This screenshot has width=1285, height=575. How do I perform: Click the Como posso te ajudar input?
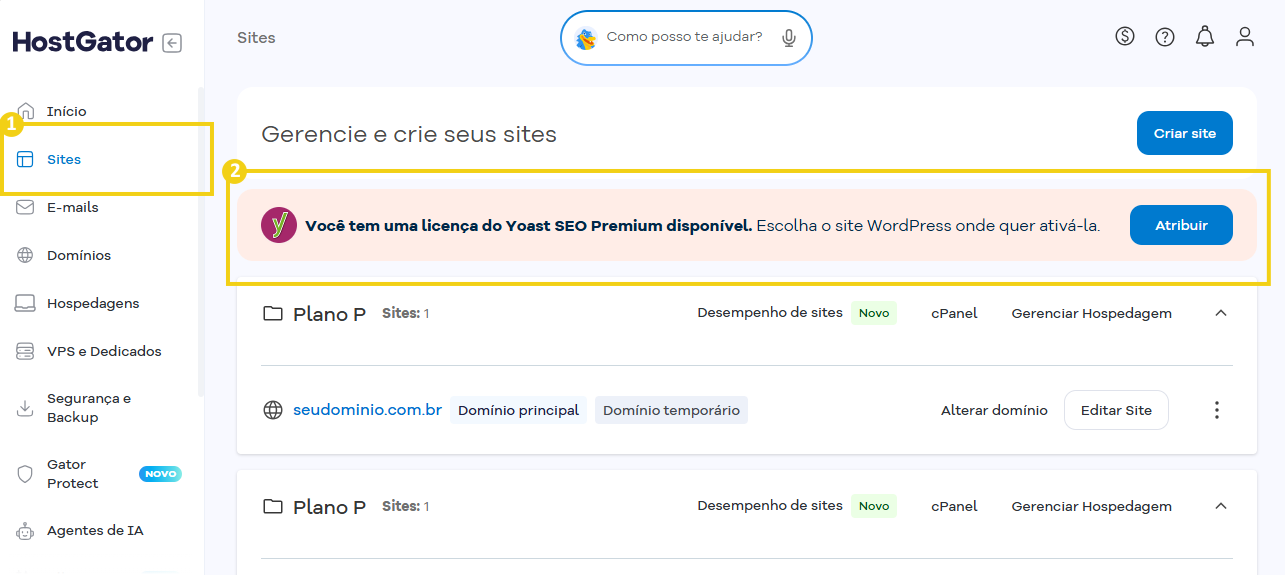coord(684,37)
